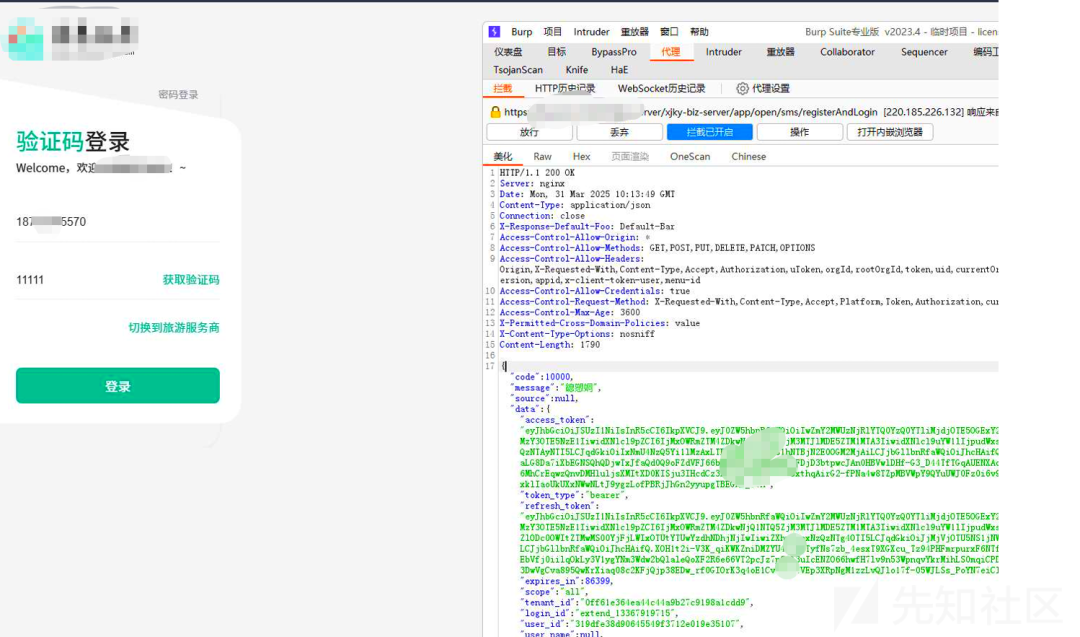This screenshot has height=637, width=1080.
Task: Select the Hex view tab
Action: 581,157
